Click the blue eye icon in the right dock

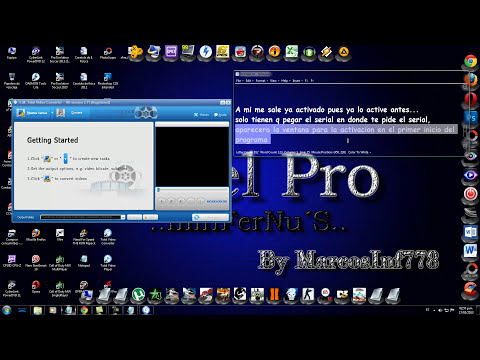click(470, 175)
